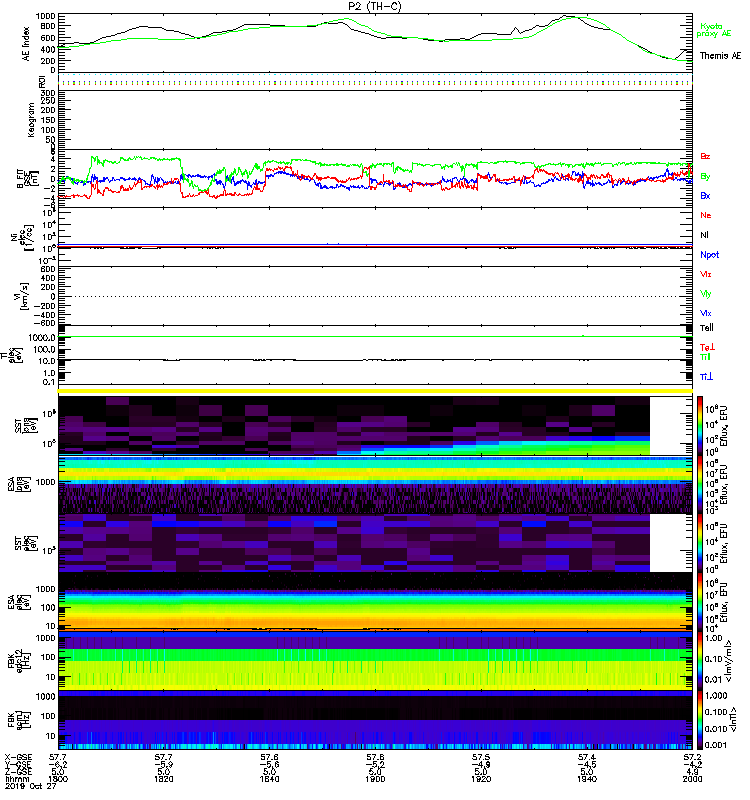Click the color bar beside the ESA electrons panel
This screenshot has height=800, width=750.
[x=700, y=602]
